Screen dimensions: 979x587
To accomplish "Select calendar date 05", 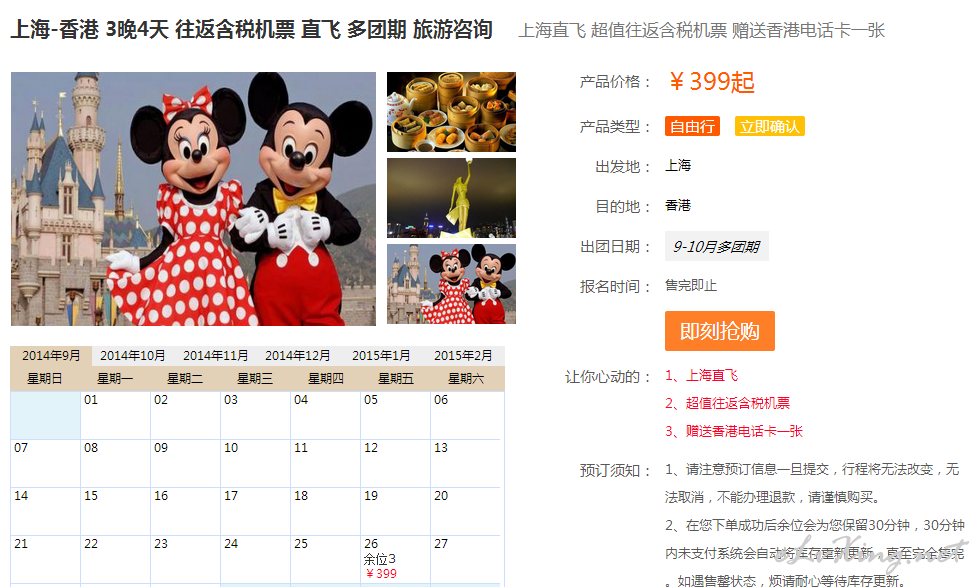I will point(395,415).
